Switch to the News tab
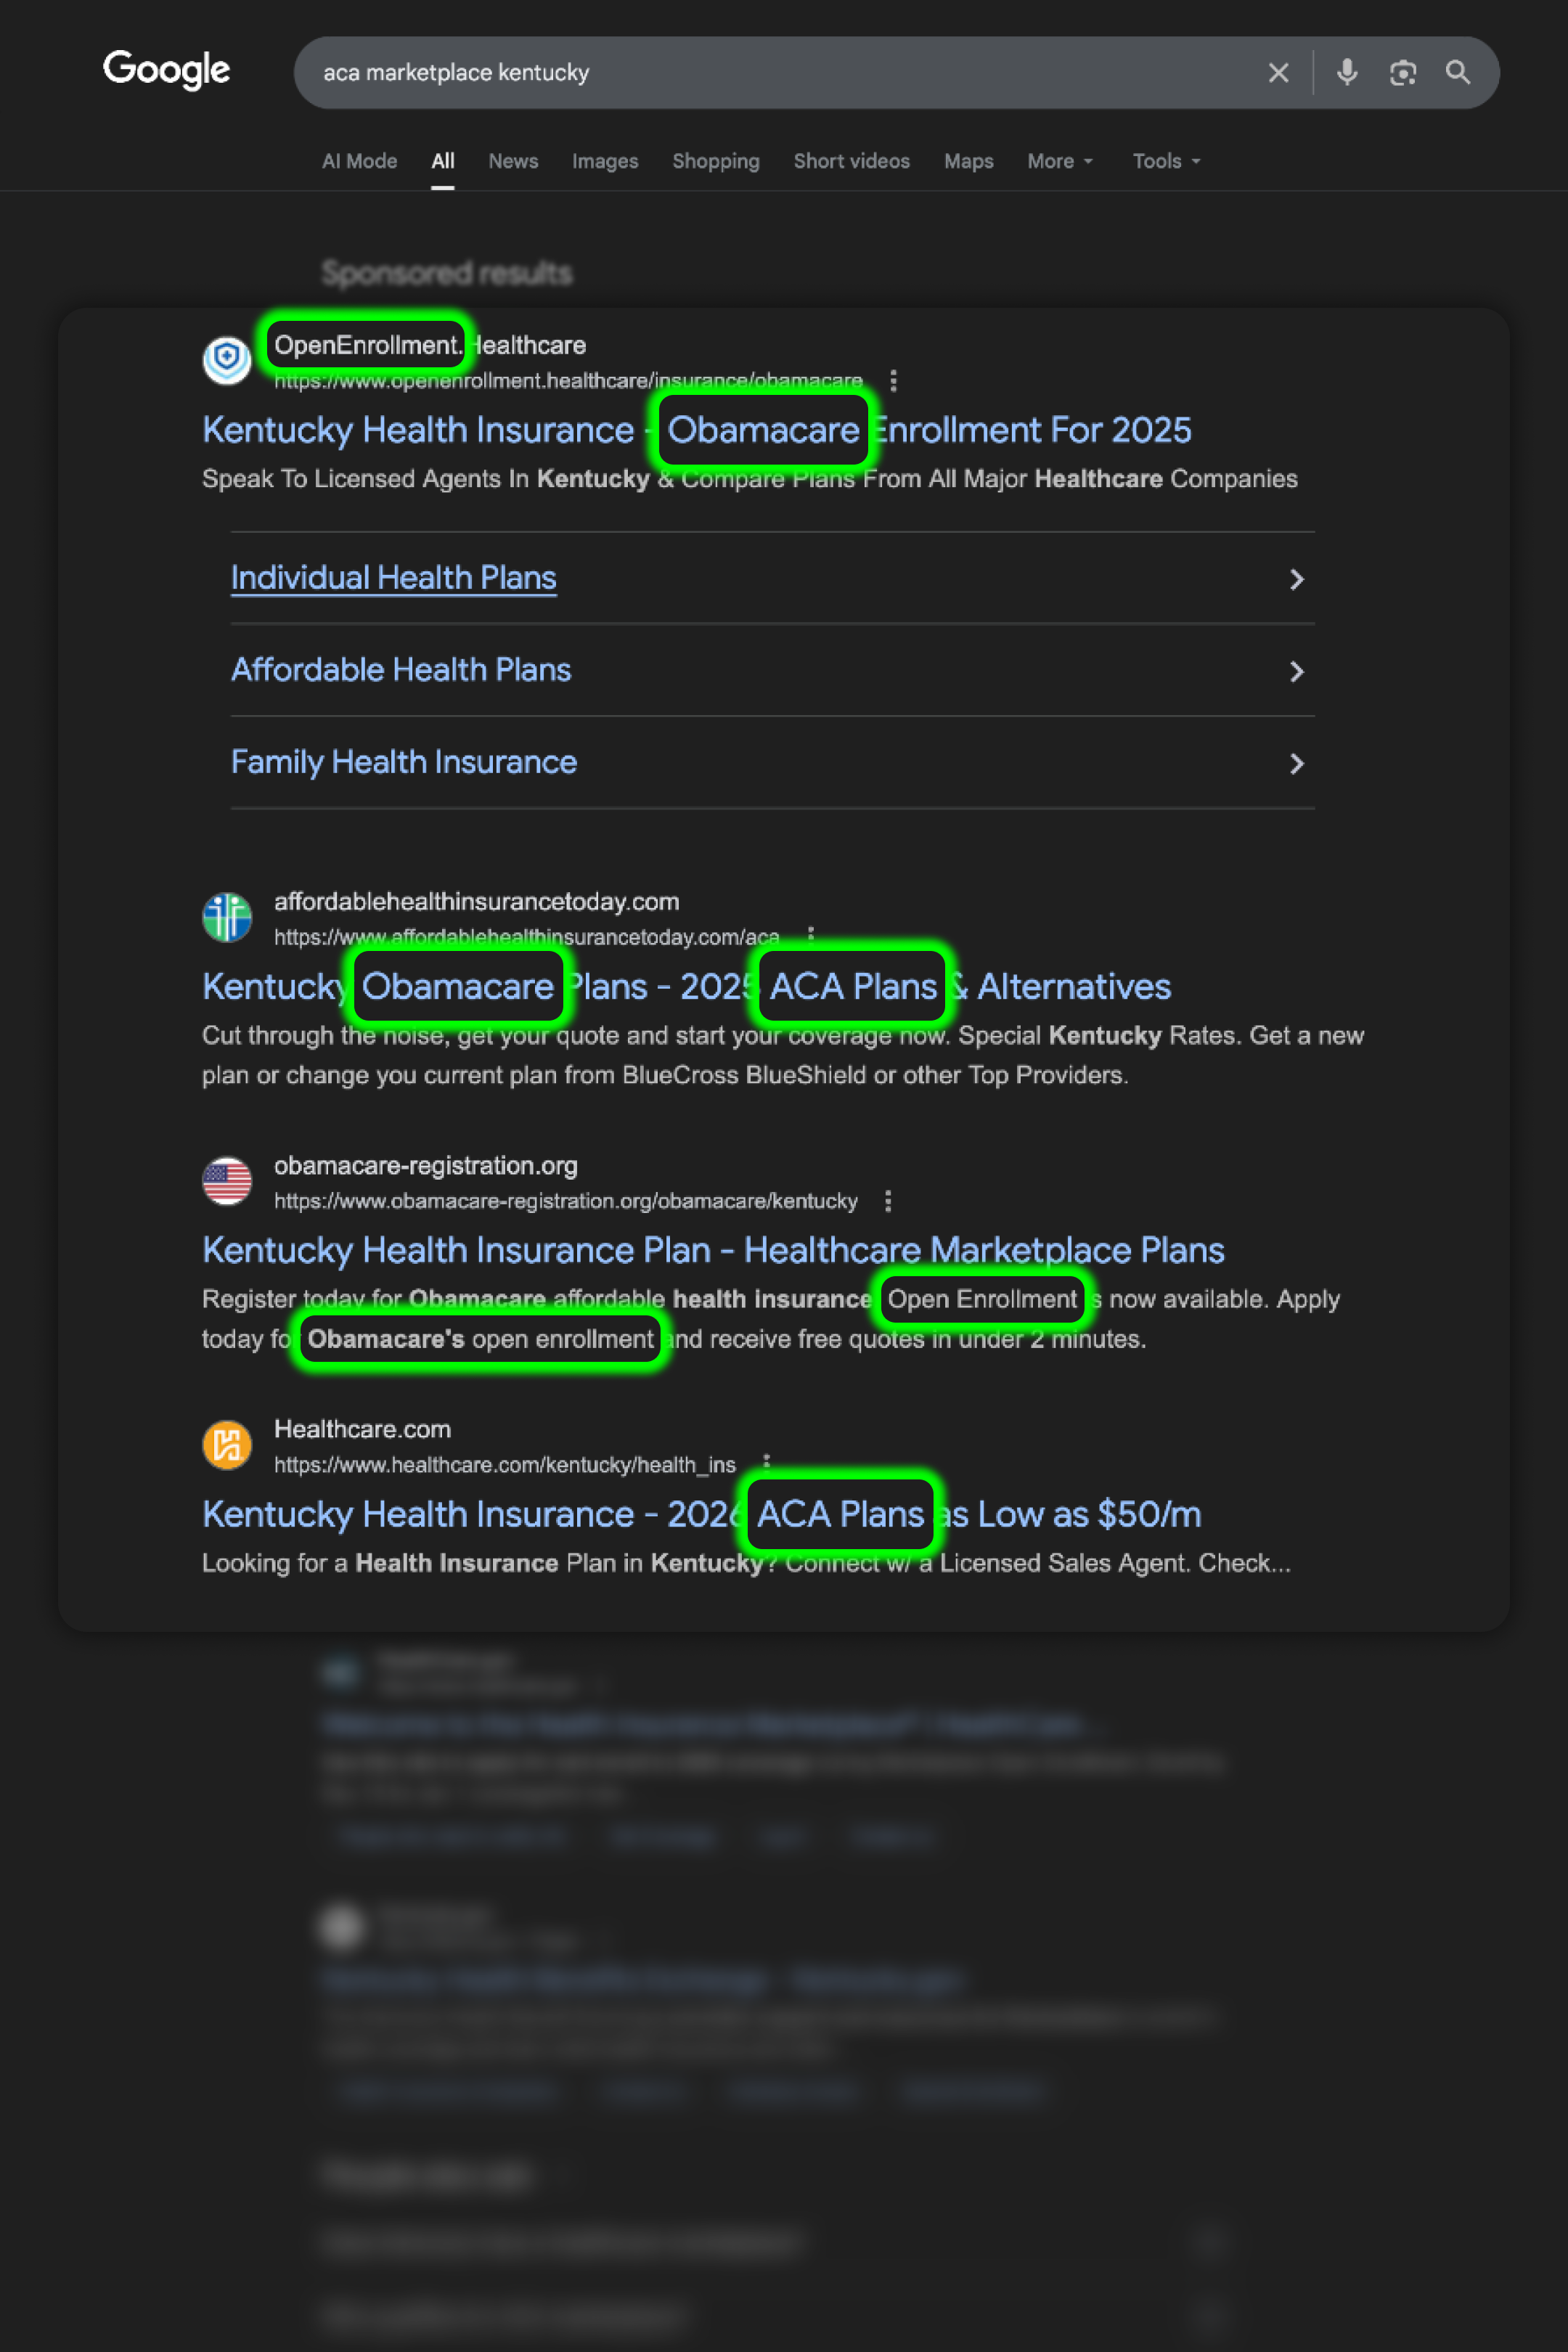Viewport: 1568px width, 2352px height. click(x=513, y=161)
